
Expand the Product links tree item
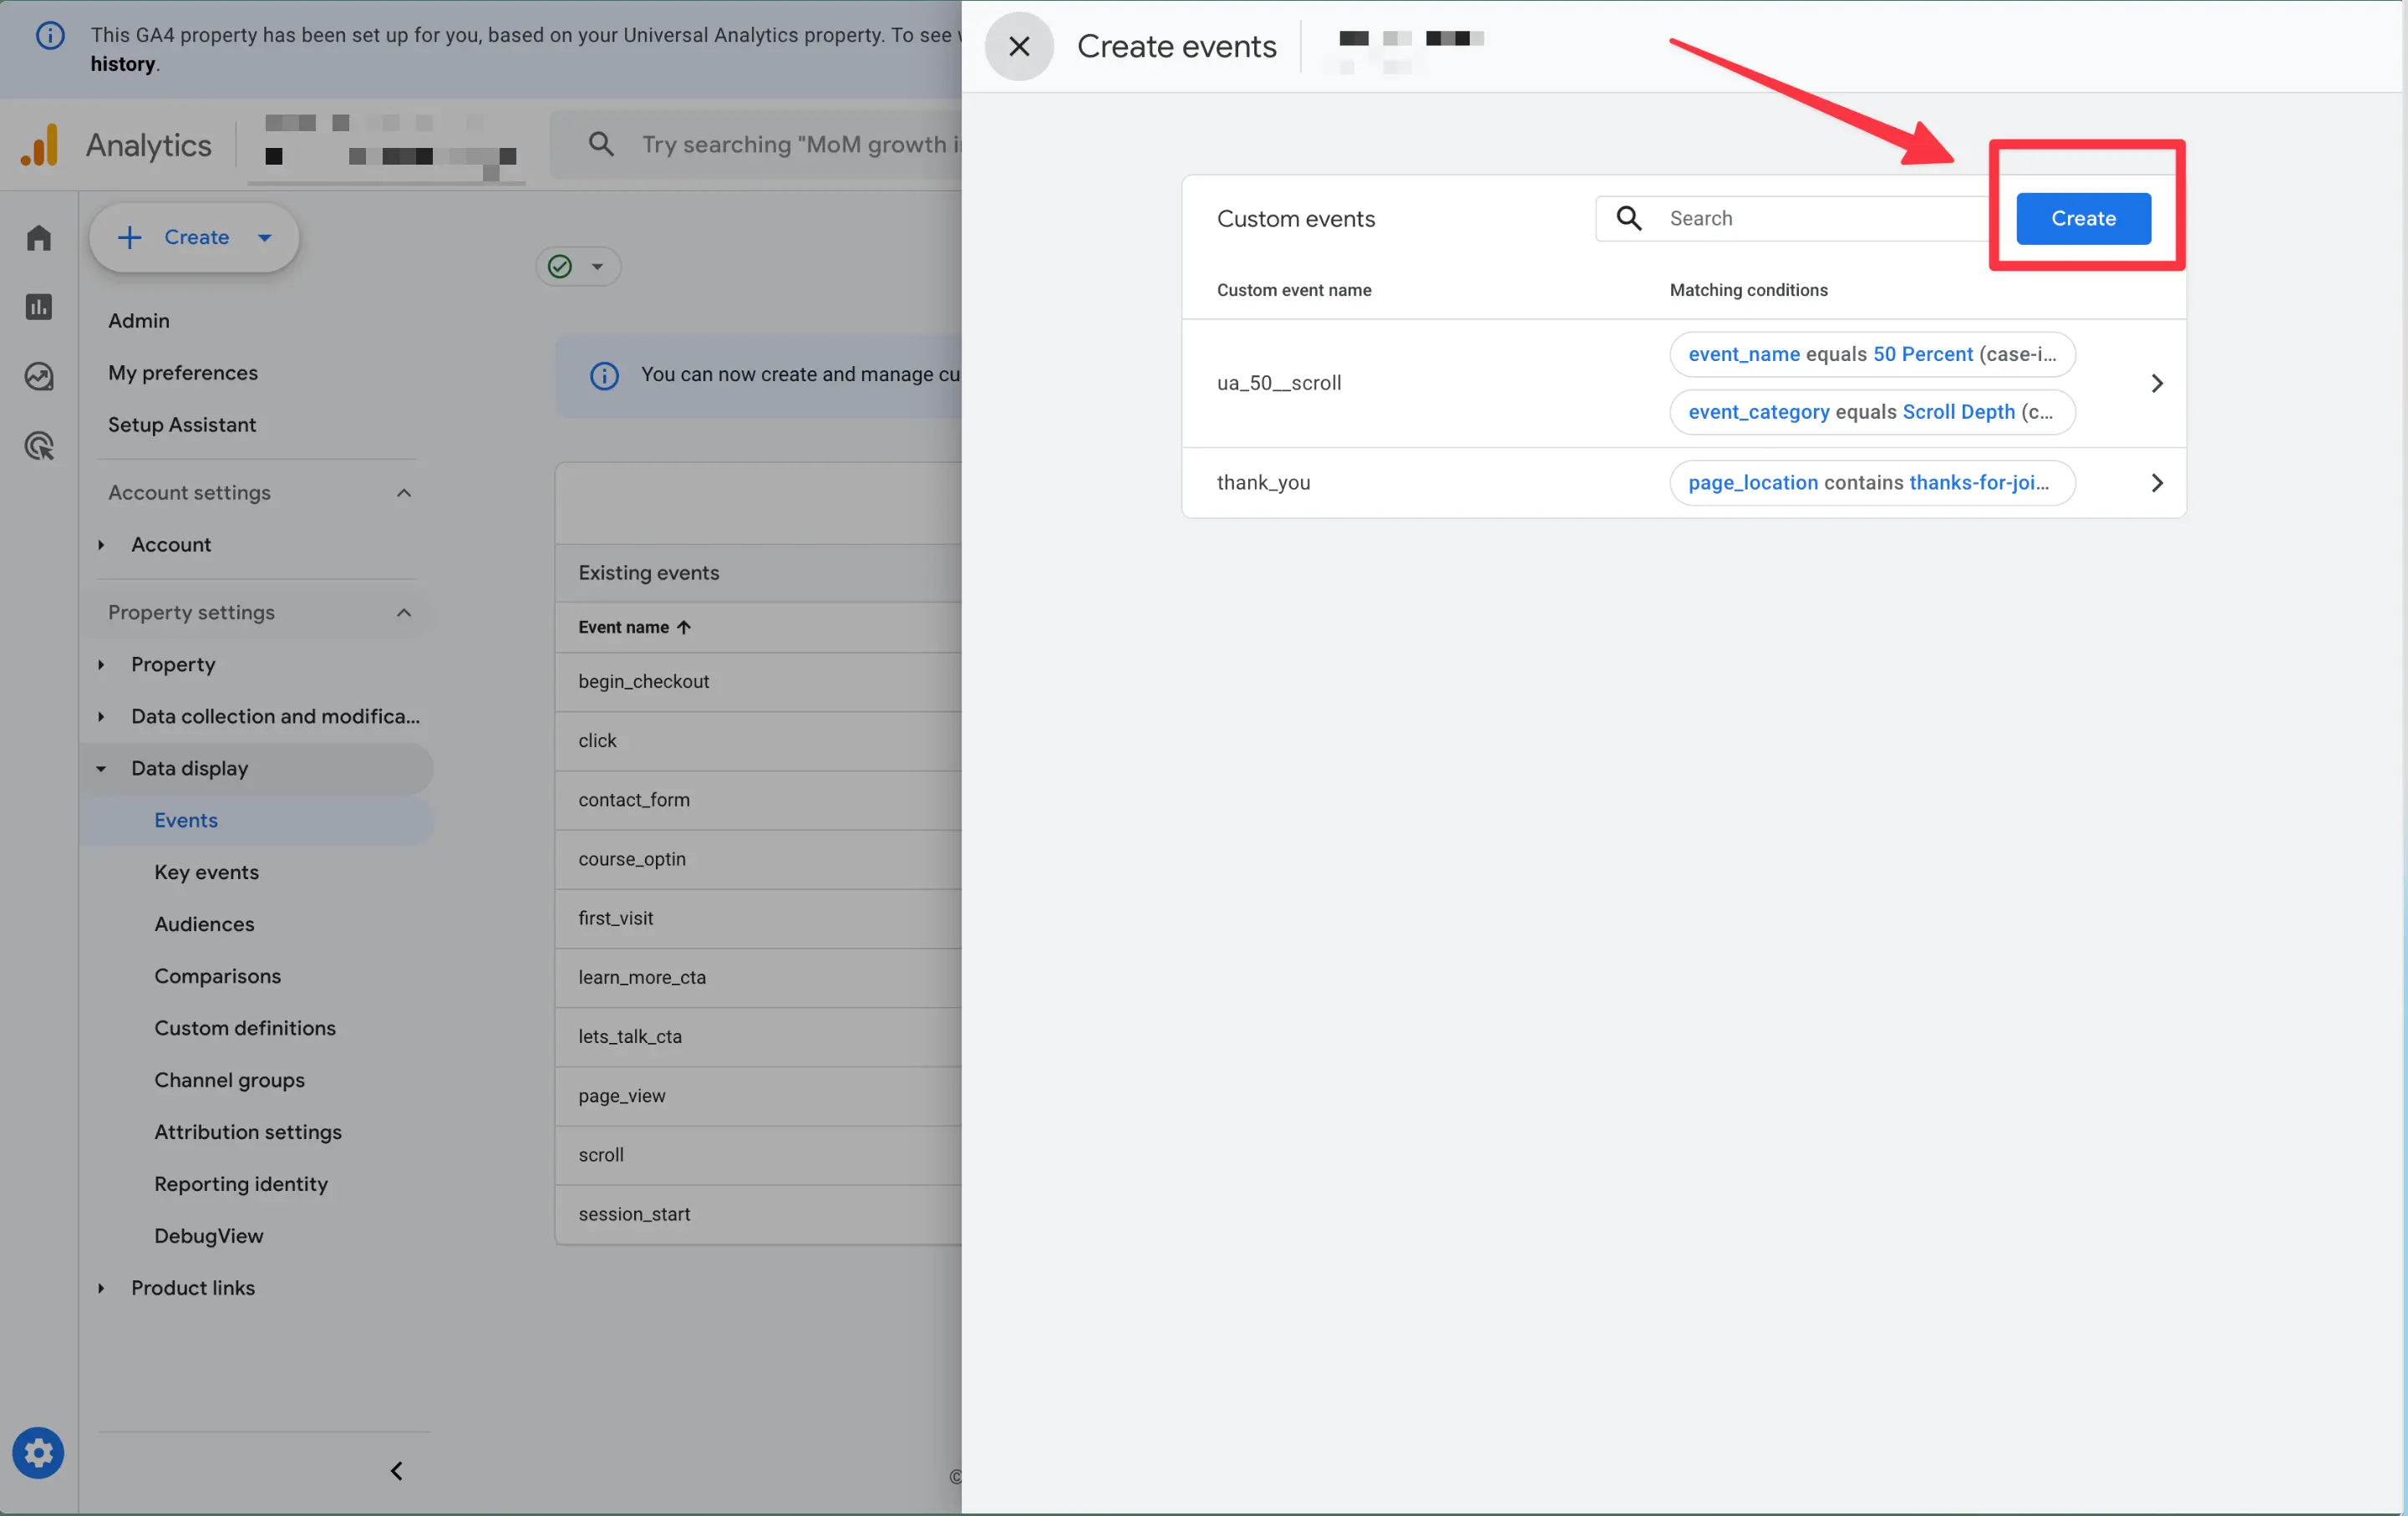click(101, 1289)
